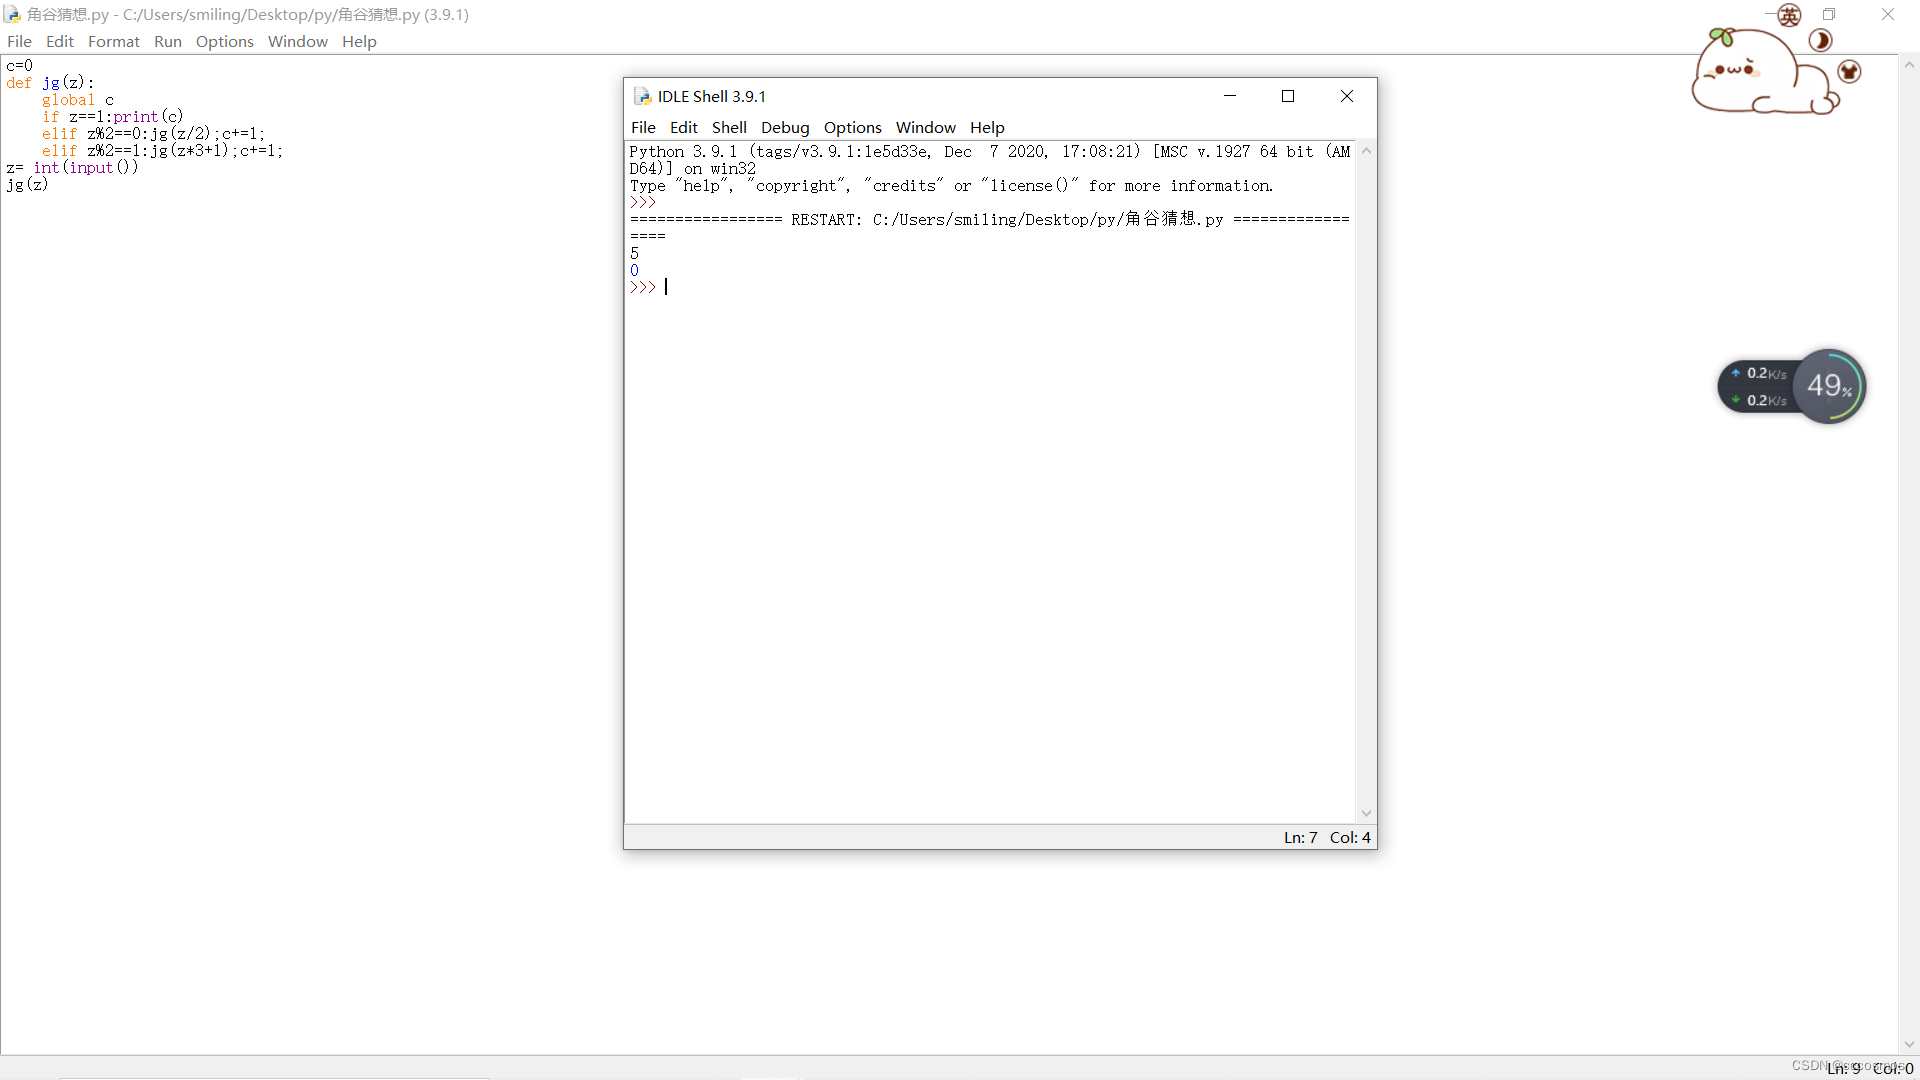Click the 'c=0' first code line

(x=19, y=66)
